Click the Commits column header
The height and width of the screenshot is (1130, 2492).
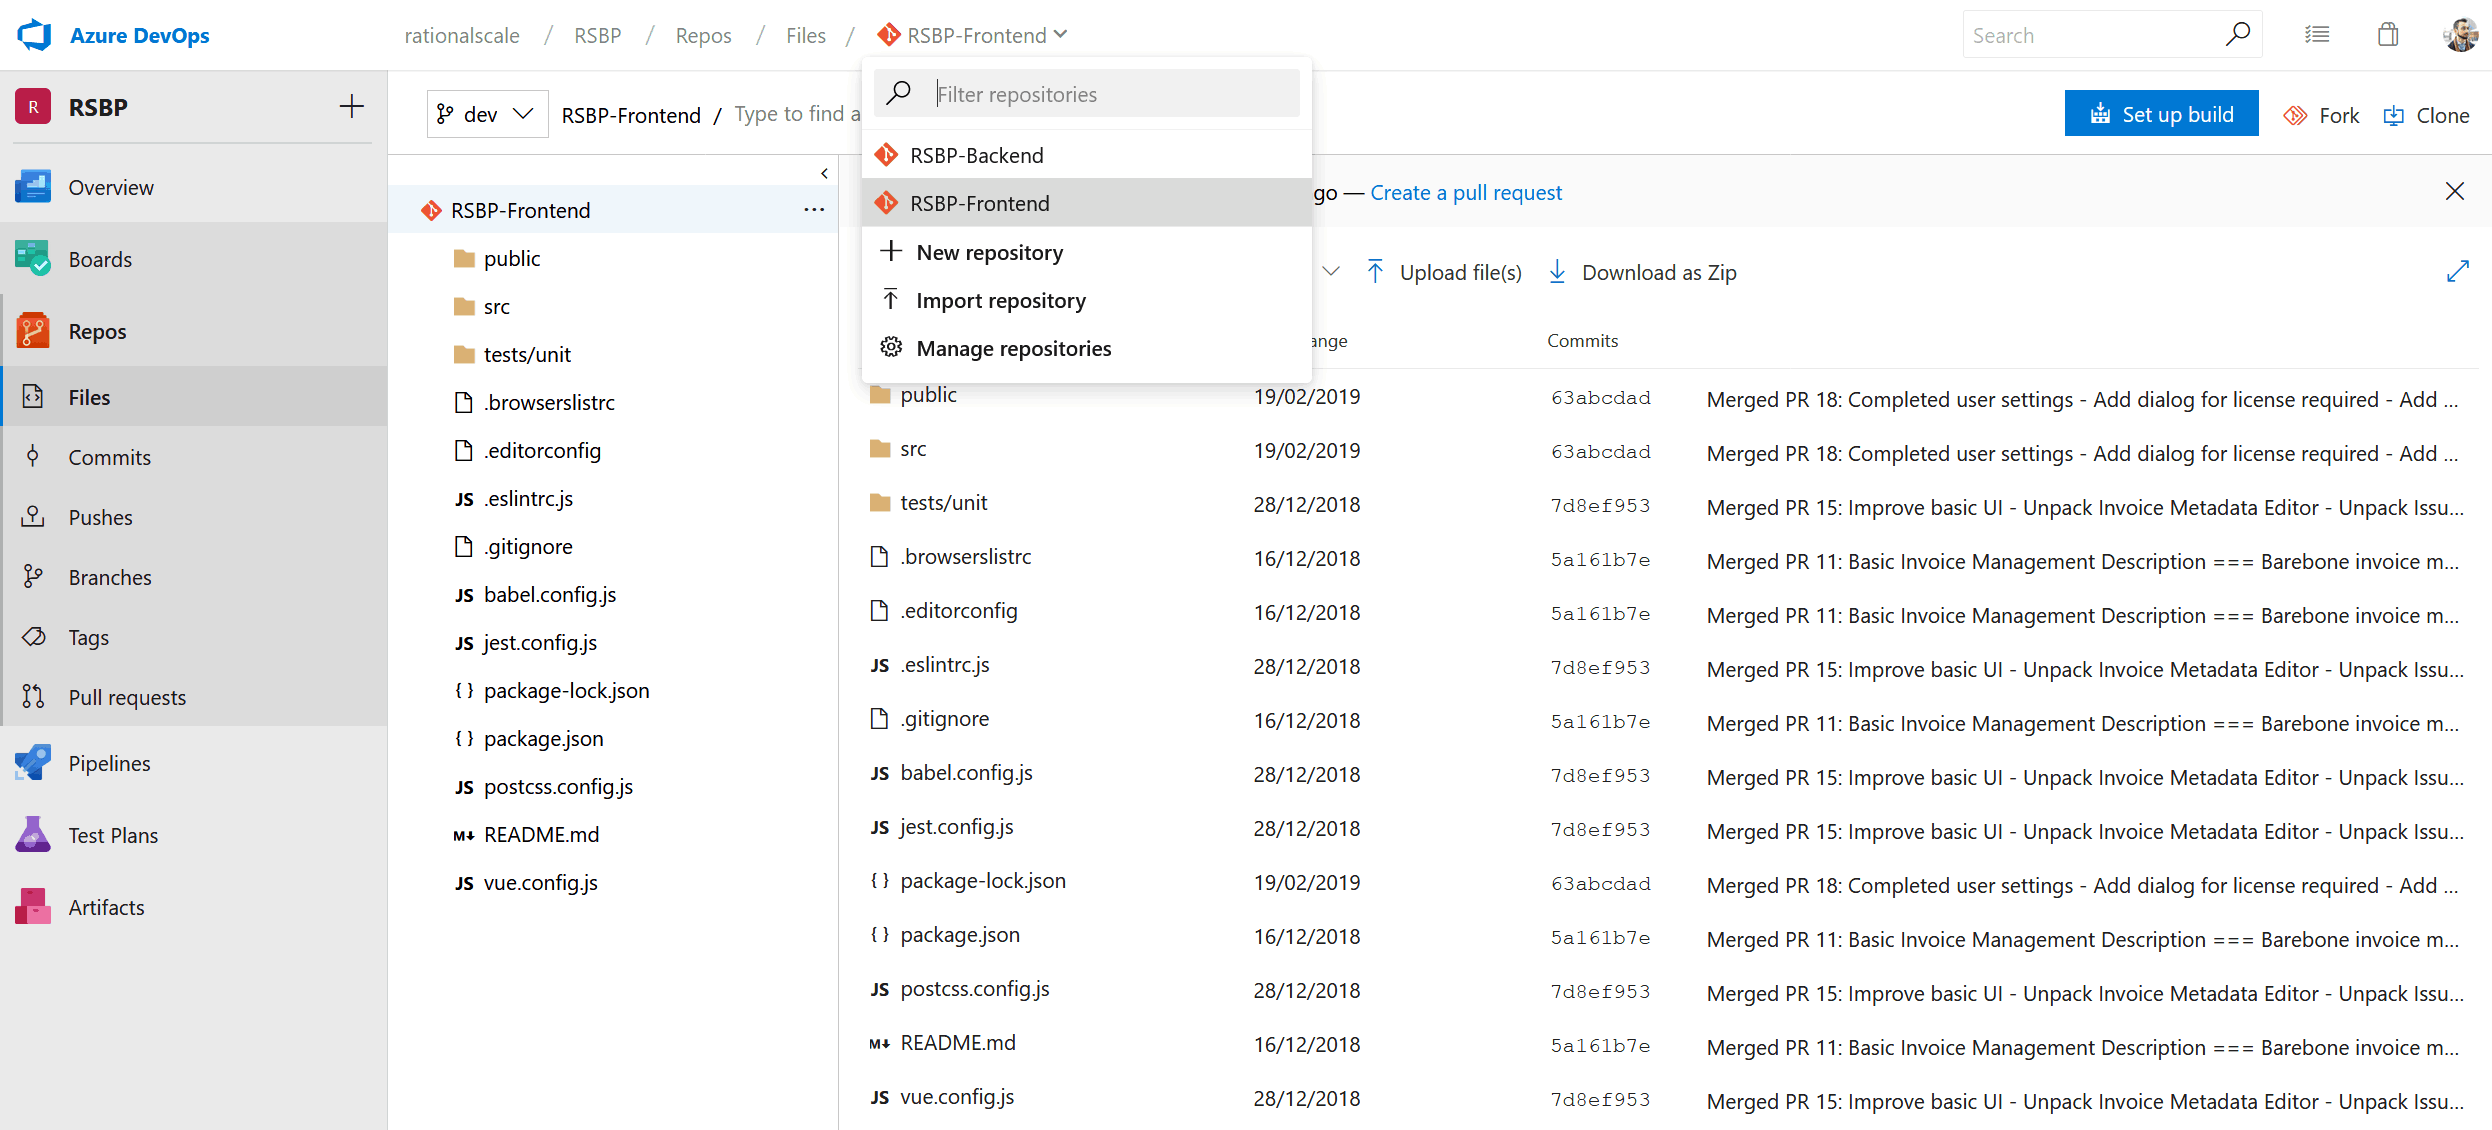pos(1582,340)
